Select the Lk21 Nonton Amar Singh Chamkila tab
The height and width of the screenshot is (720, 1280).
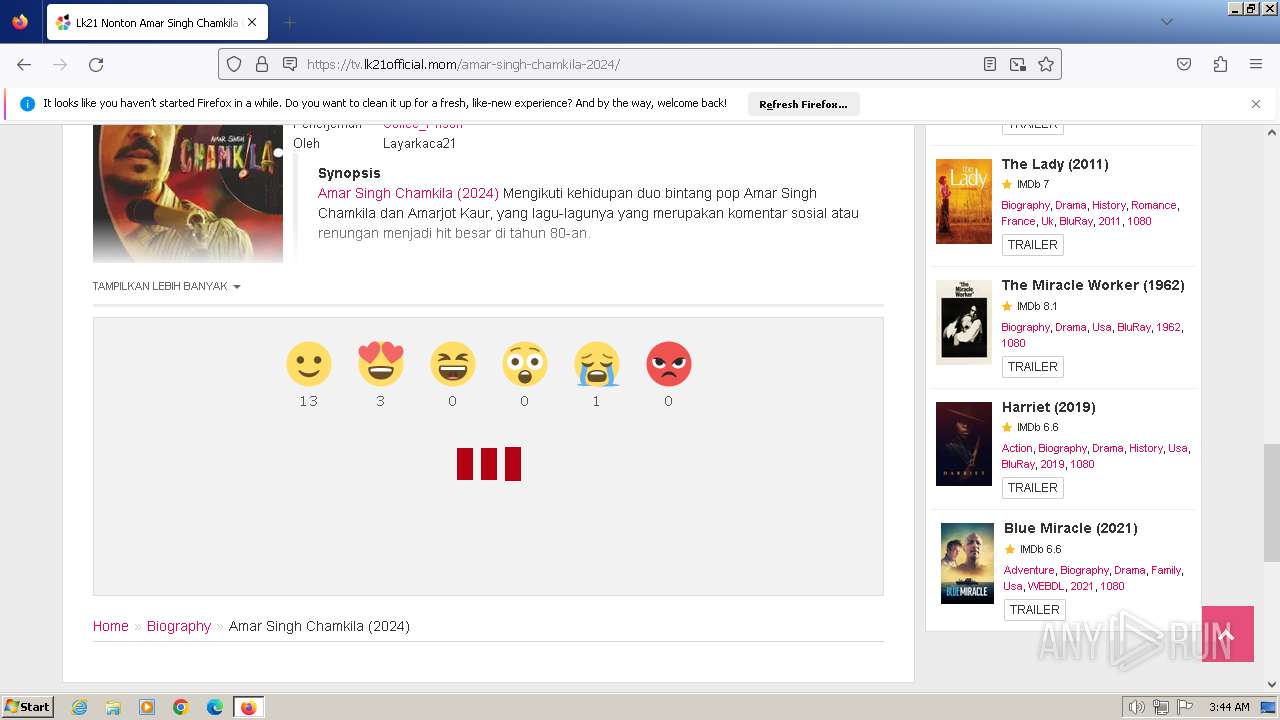(x=156, y=22)
